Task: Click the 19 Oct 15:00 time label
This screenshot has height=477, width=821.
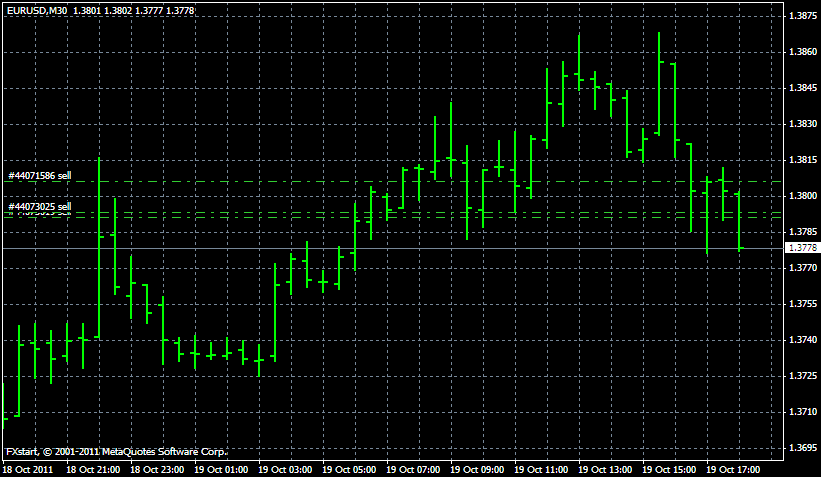Action: click(x=669, y=470)
